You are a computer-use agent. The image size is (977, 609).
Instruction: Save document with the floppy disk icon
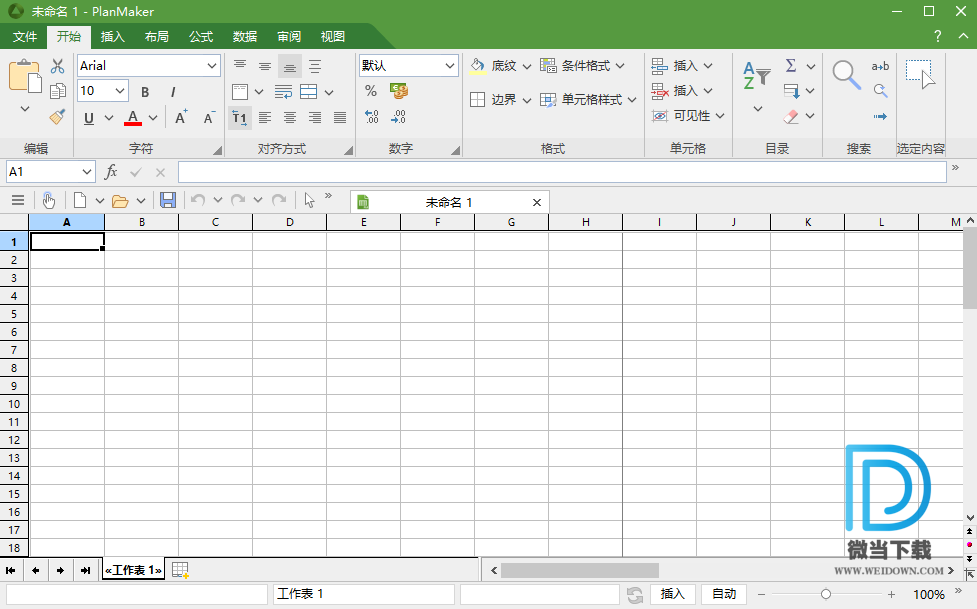coord(168,200)
